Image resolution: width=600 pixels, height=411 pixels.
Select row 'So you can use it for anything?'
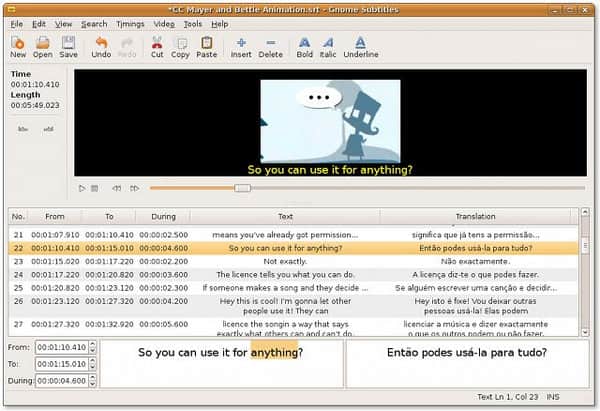coord(293,248)
